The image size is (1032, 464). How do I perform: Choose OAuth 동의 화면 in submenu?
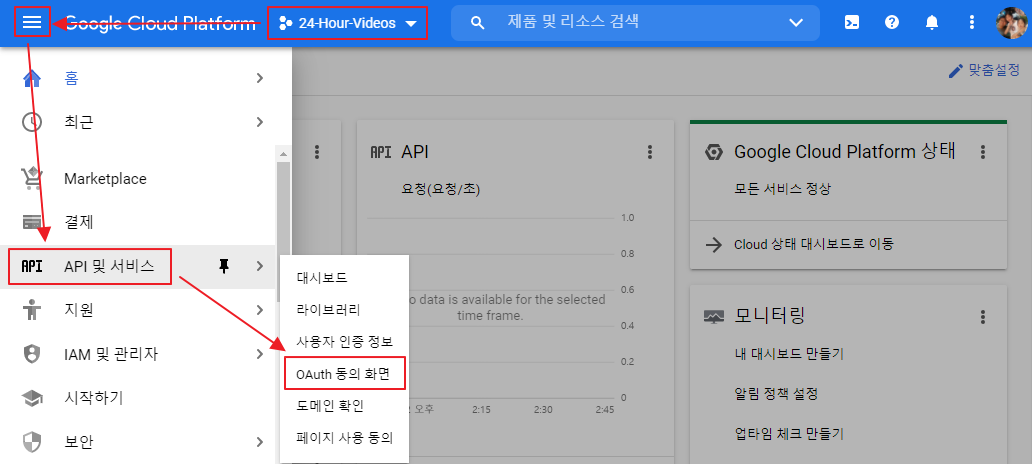[344, 374]
